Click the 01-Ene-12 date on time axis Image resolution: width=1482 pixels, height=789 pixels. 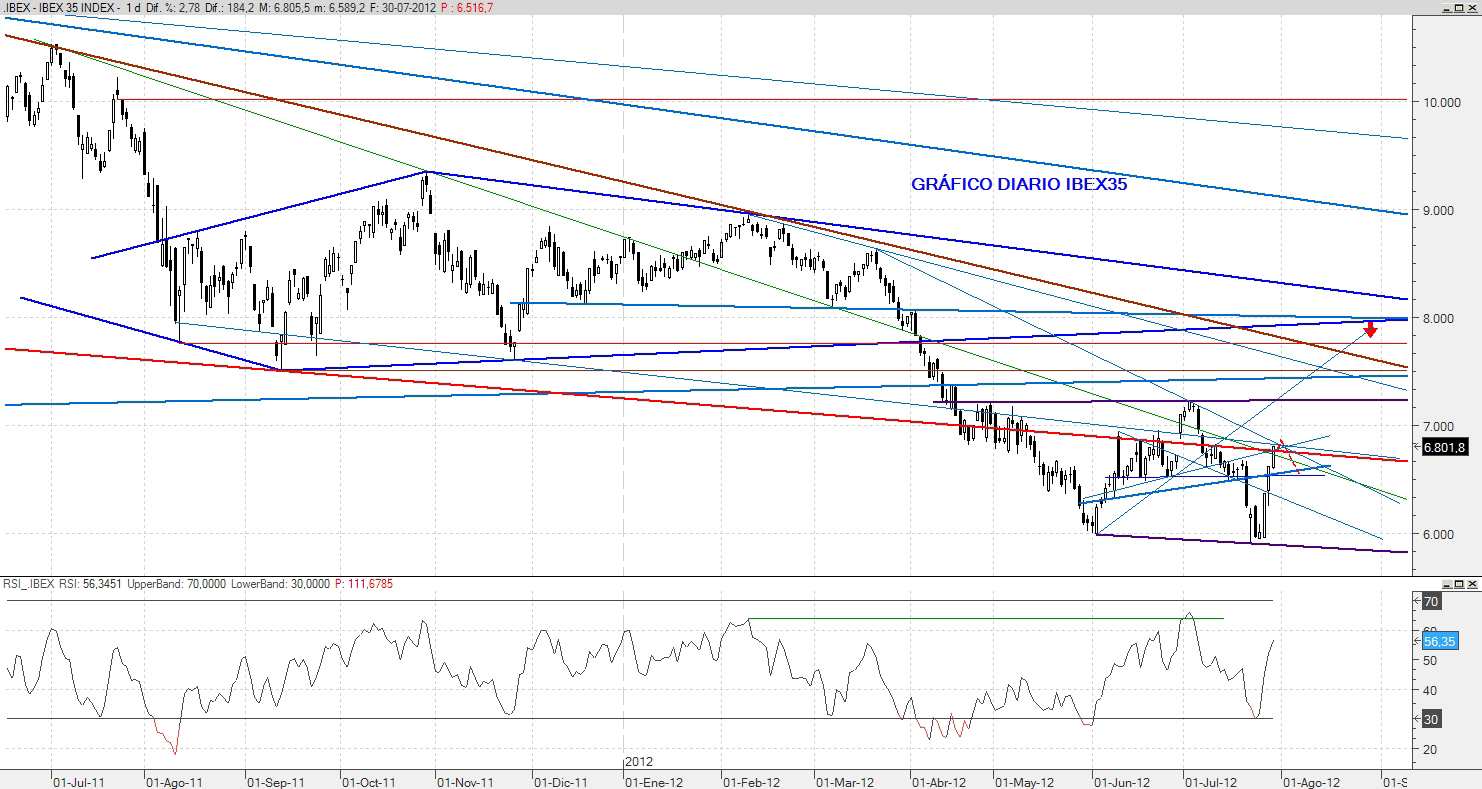654,781
